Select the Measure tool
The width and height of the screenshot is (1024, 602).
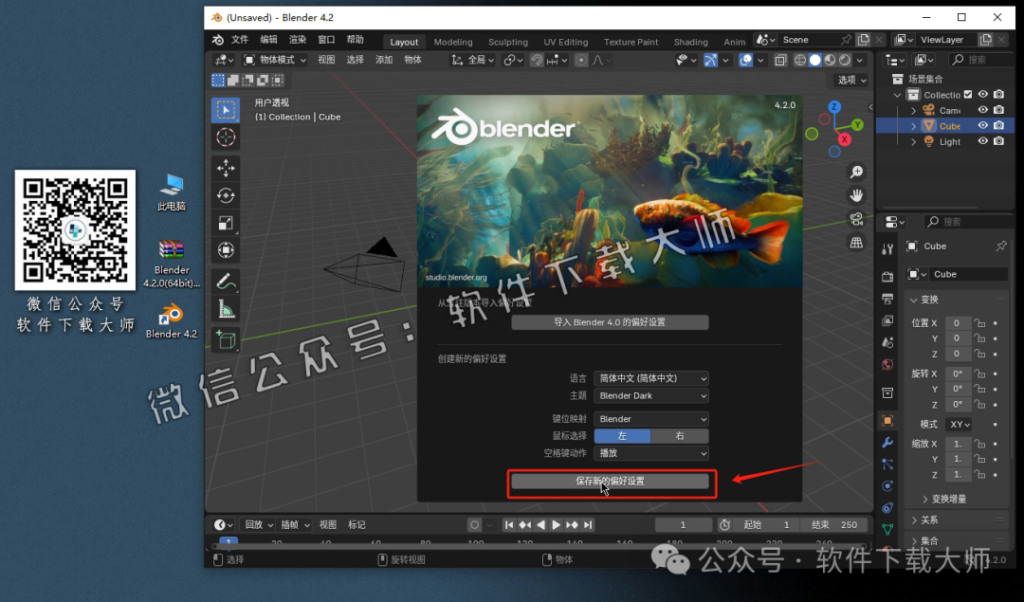pyautogui.click(x=225, y=310)
